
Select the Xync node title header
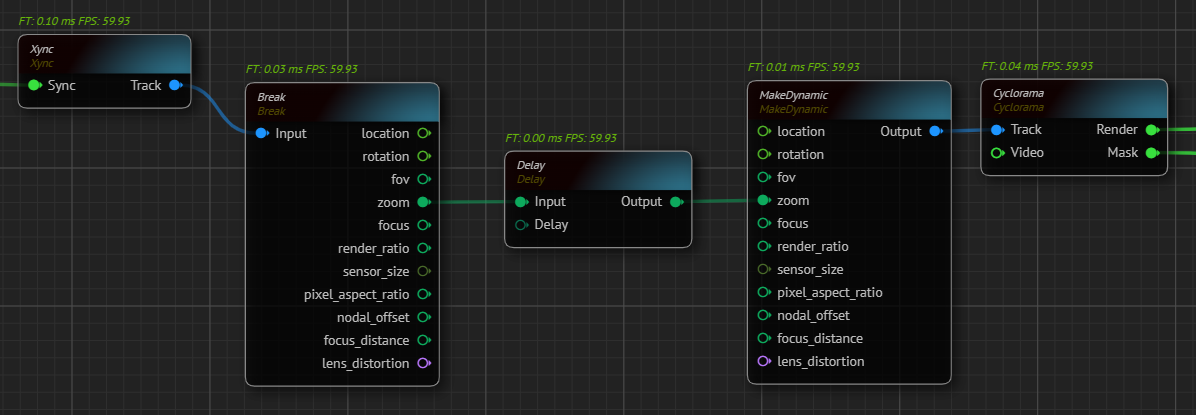(x=104, y=54)
